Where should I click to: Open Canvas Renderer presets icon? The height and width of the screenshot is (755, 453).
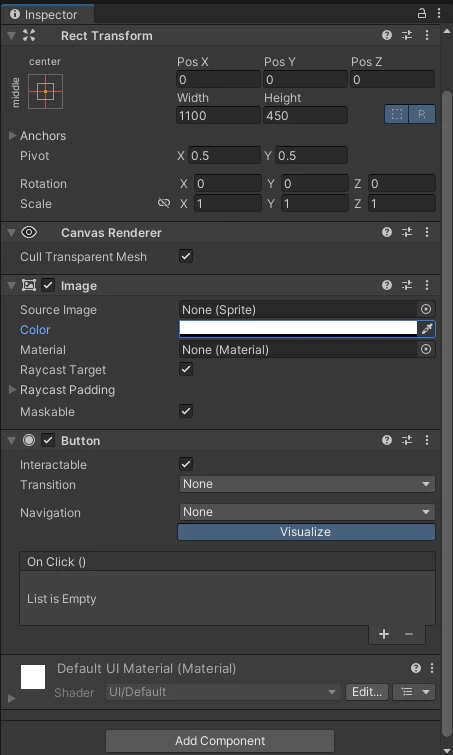(x=407, y=233)
